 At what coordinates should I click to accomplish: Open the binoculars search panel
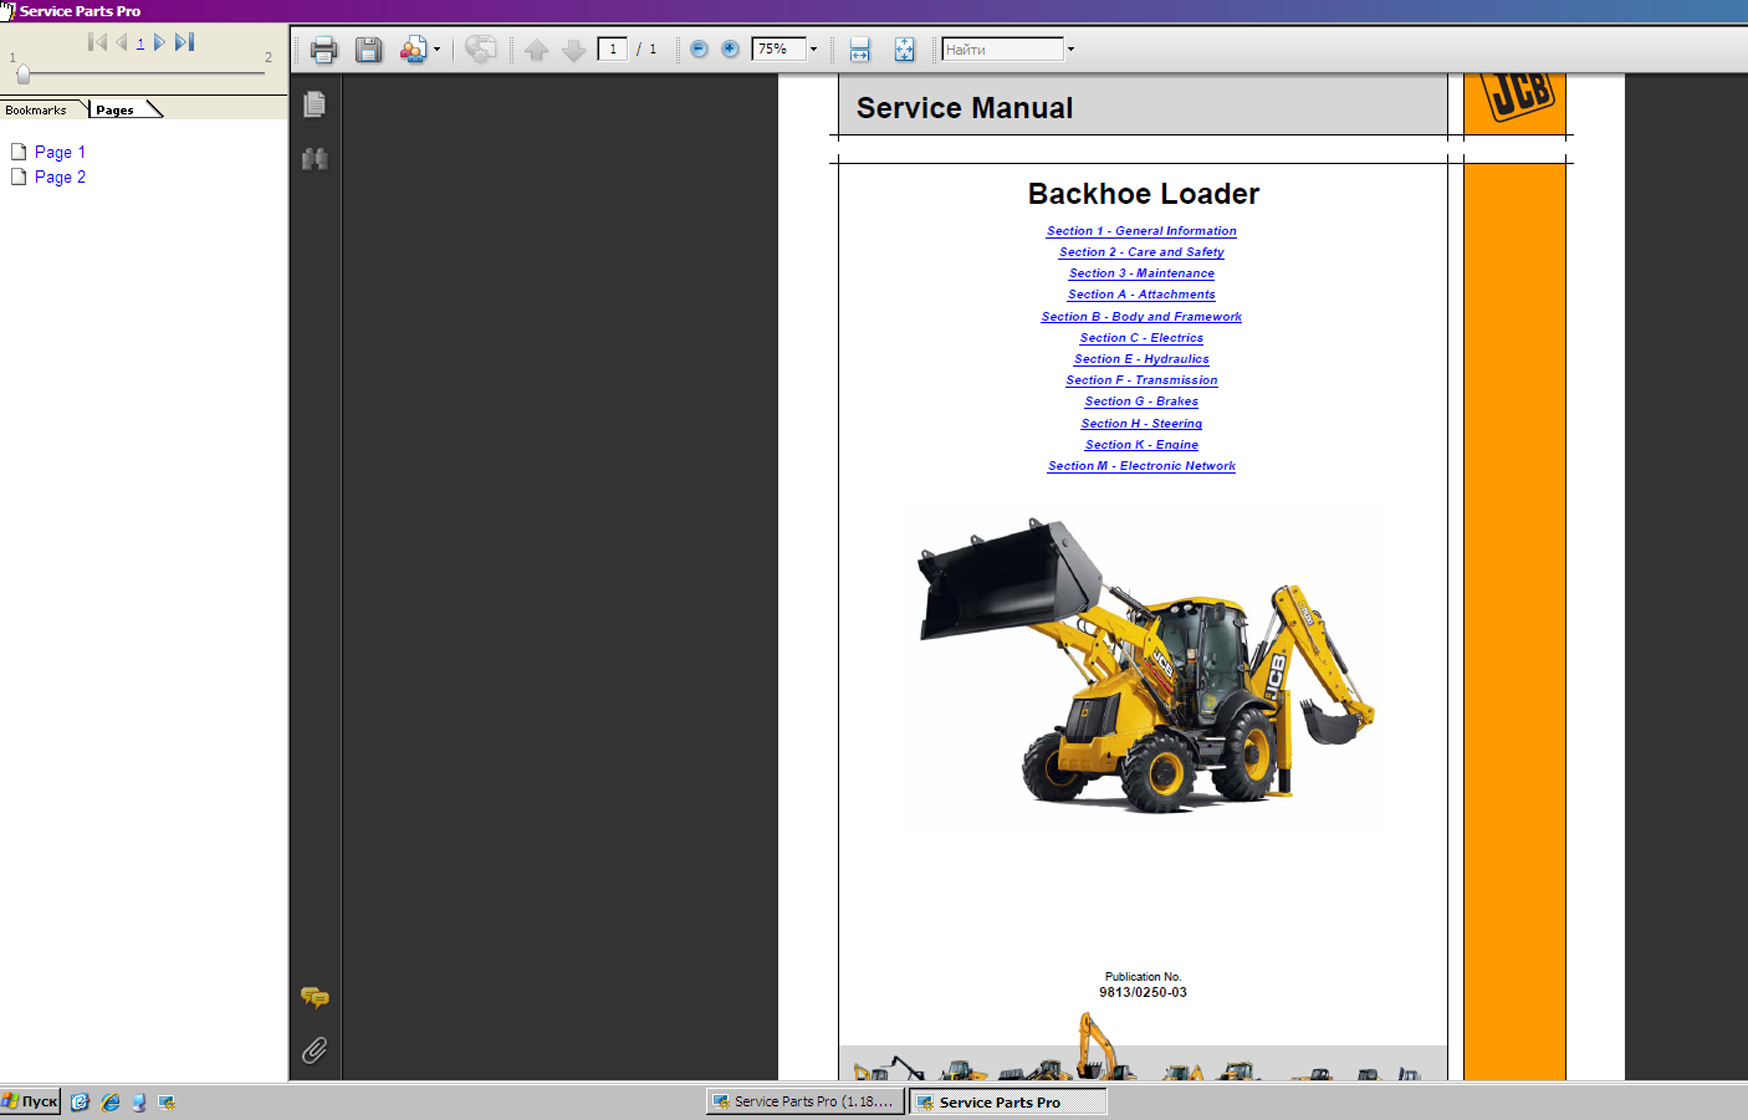click(x=315, y=159)
